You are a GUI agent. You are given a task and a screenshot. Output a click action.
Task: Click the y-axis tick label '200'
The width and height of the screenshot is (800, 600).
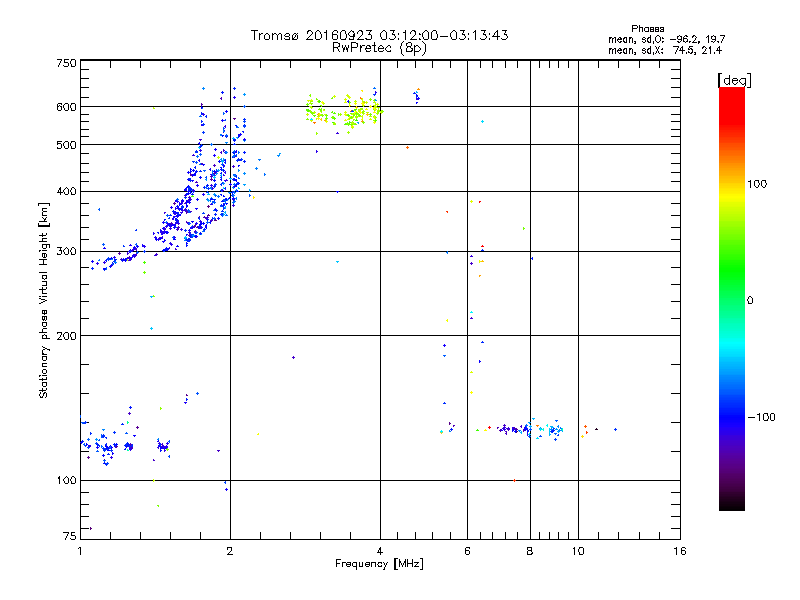click(x=66, y=336)
